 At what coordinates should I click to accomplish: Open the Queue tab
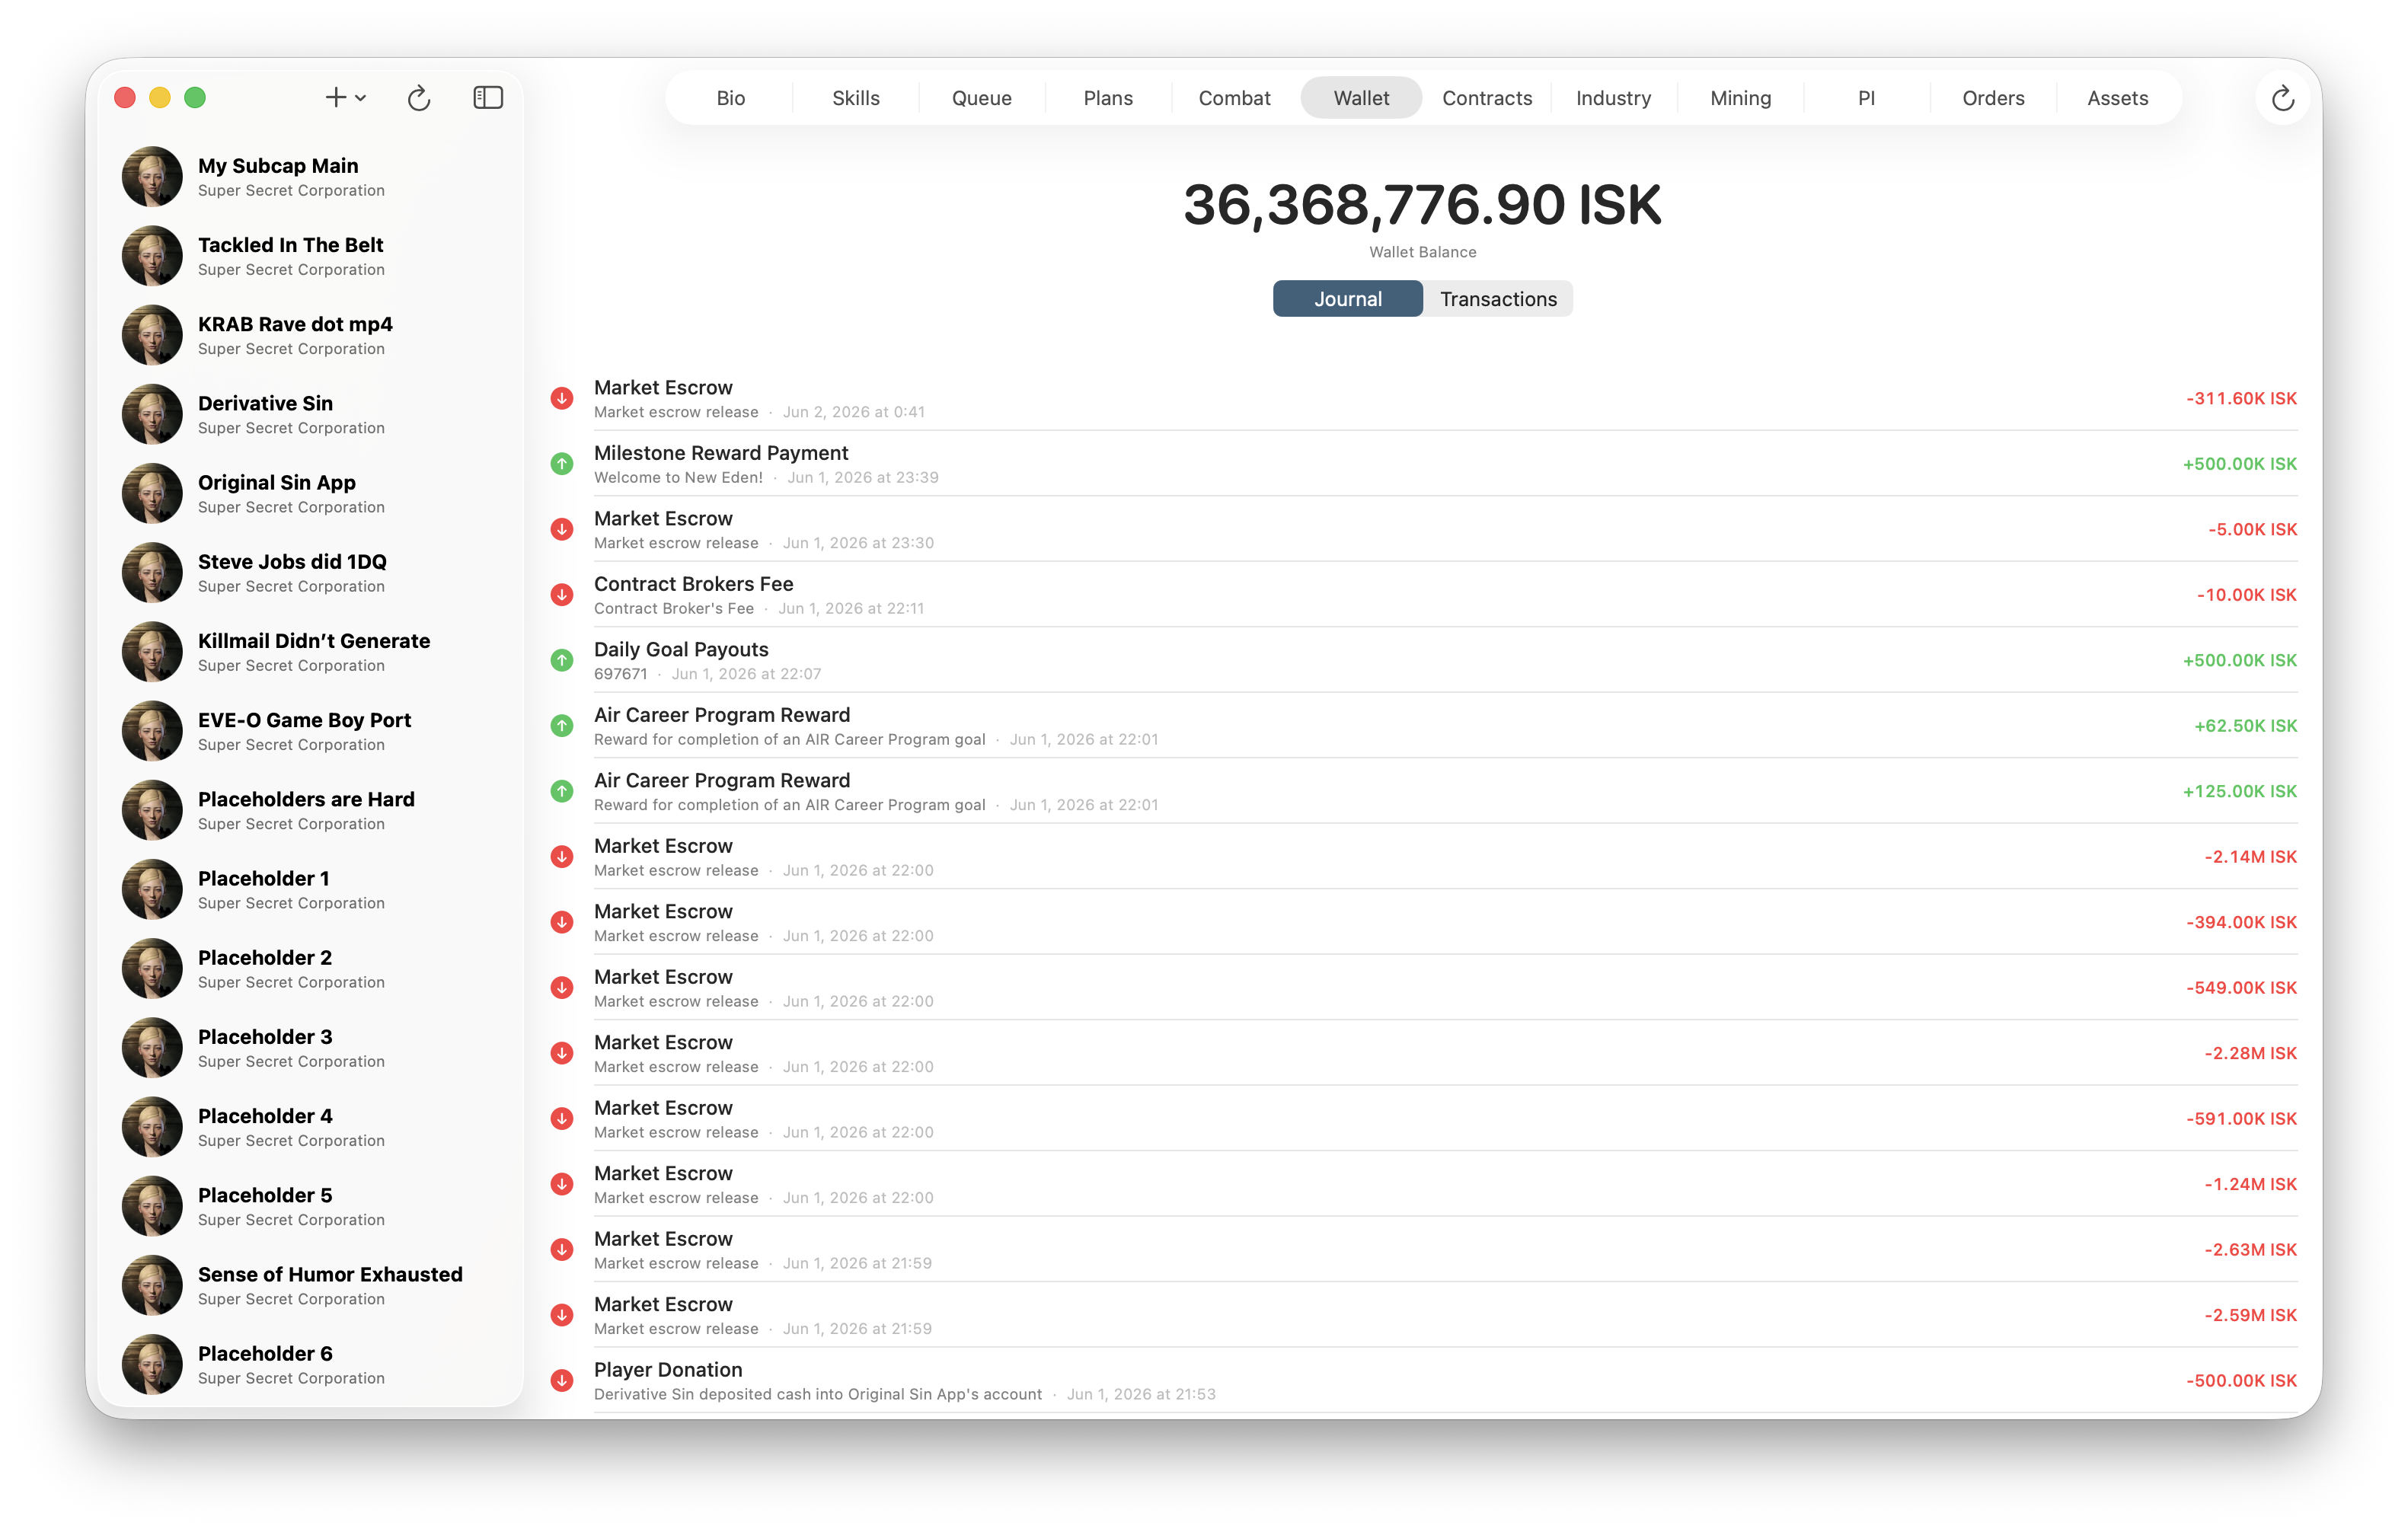point(982,98)
